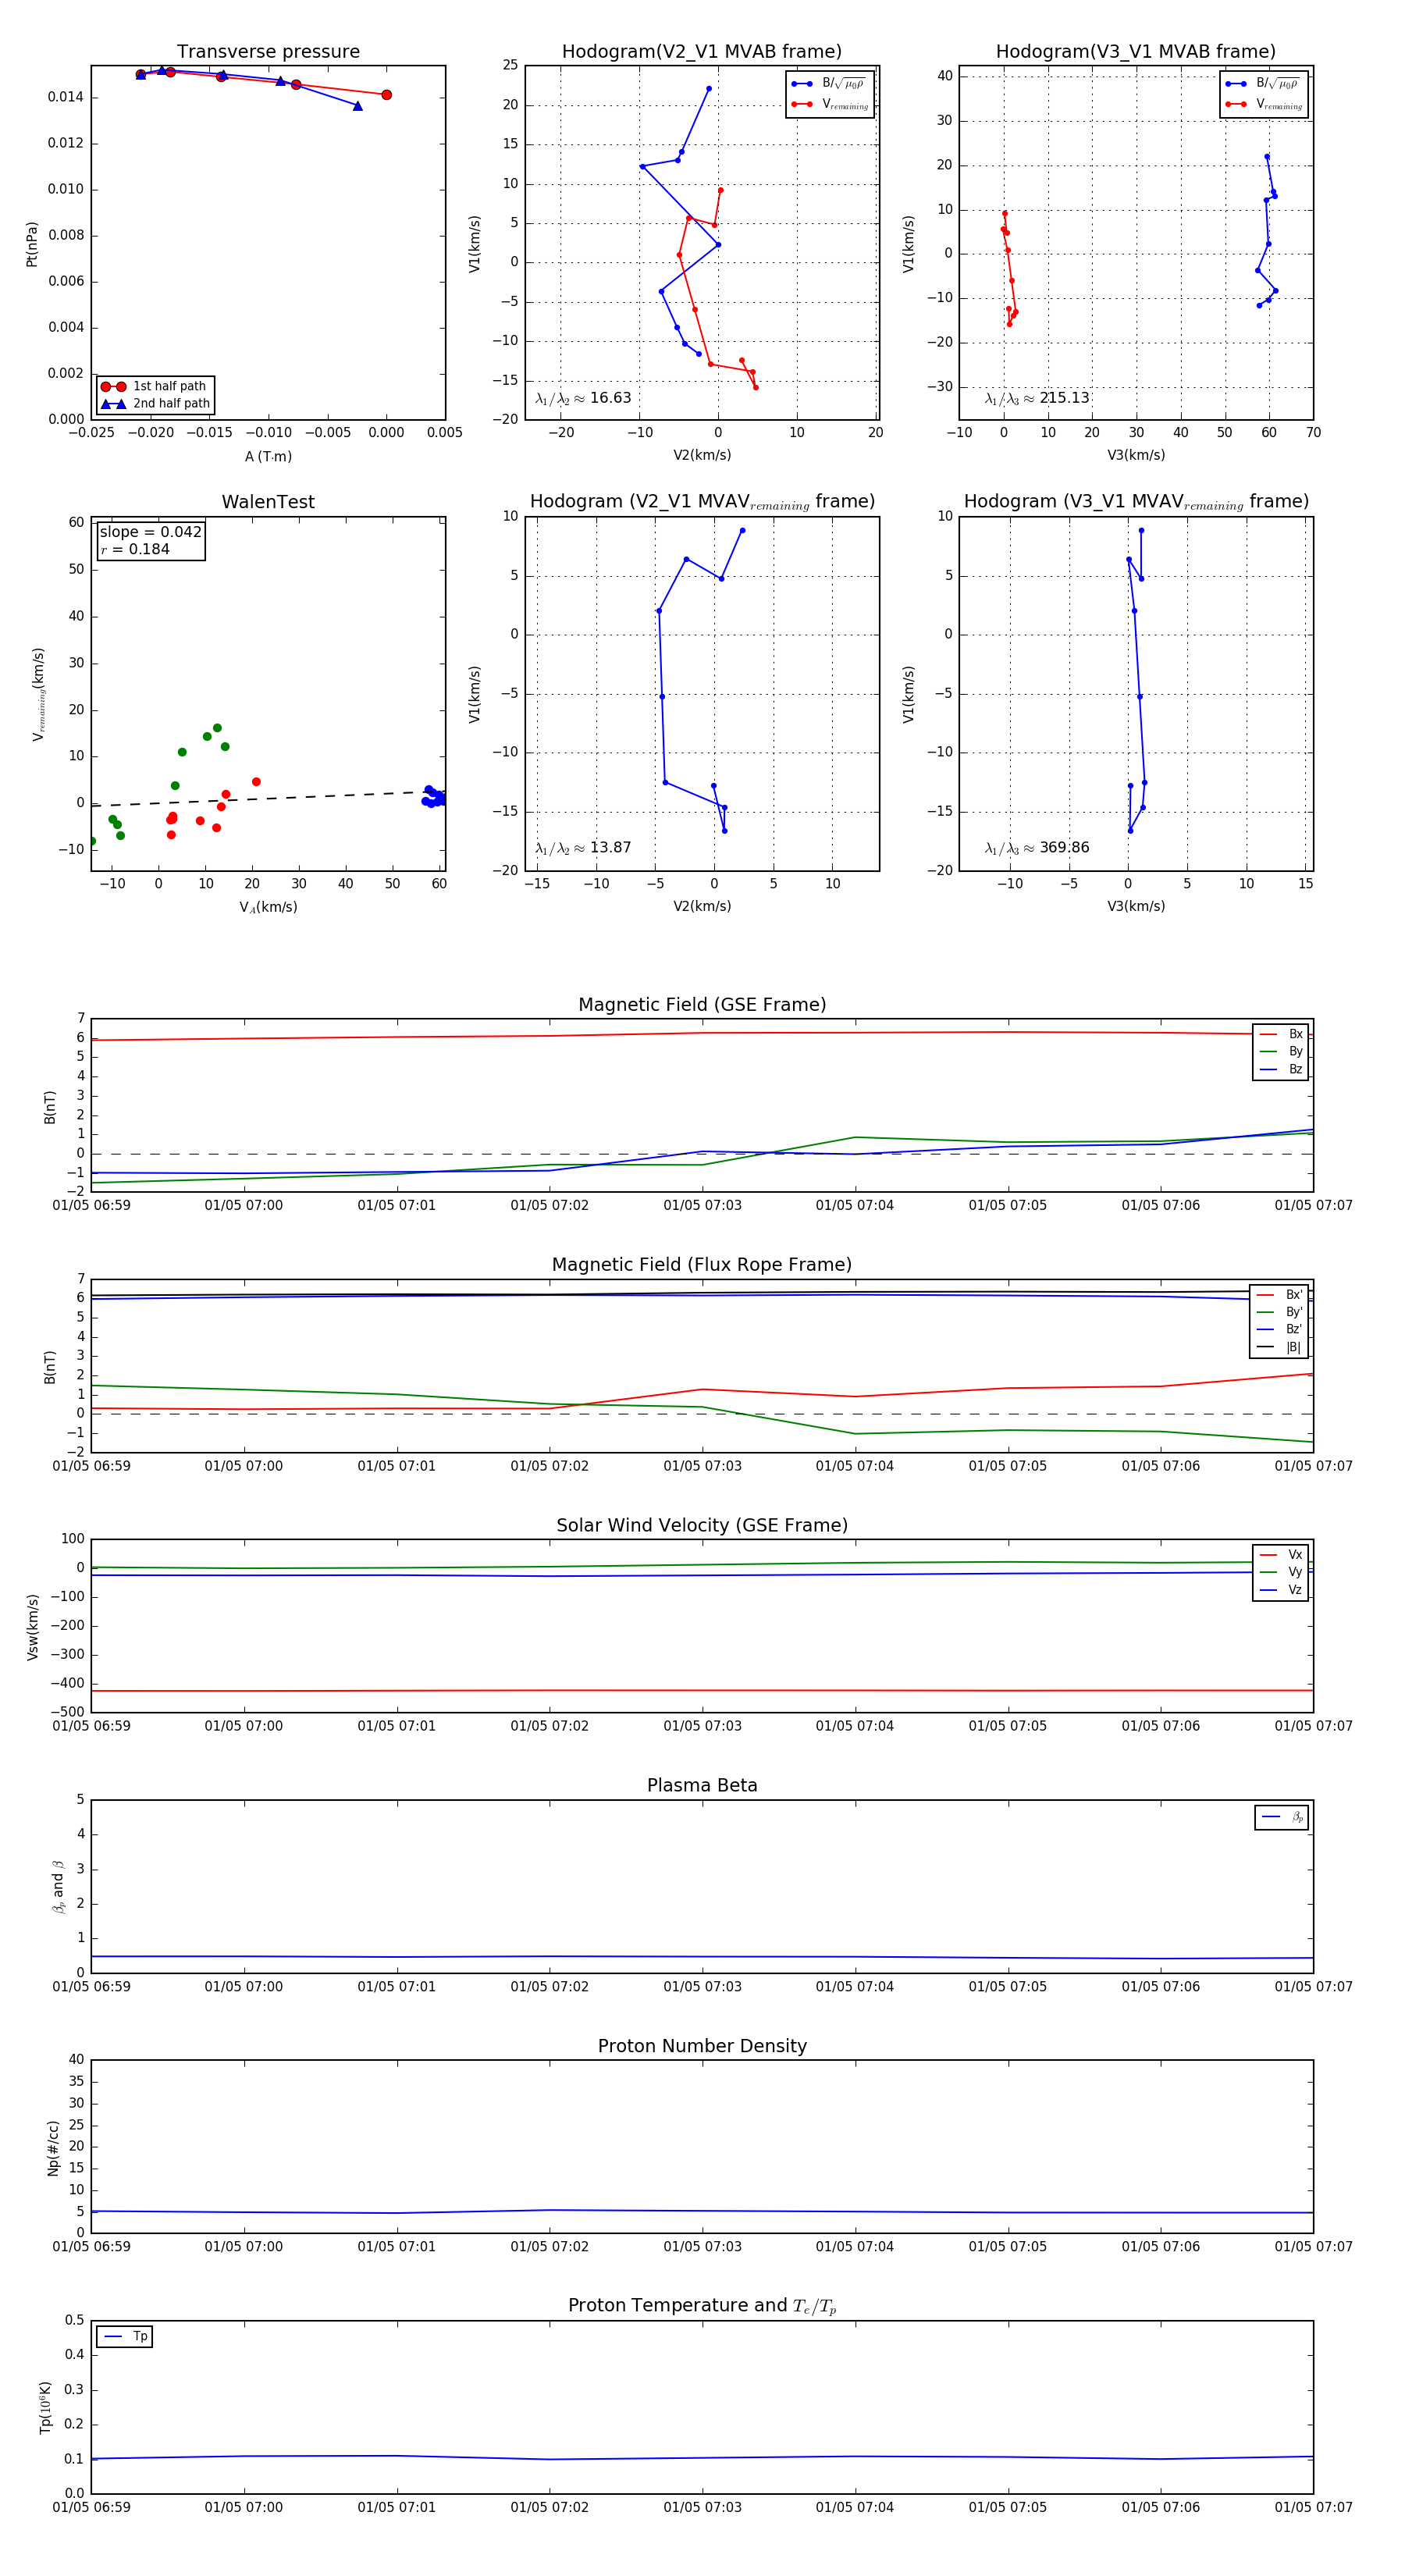Select the "2nd half path" legend entry

(x=155, y=404)
